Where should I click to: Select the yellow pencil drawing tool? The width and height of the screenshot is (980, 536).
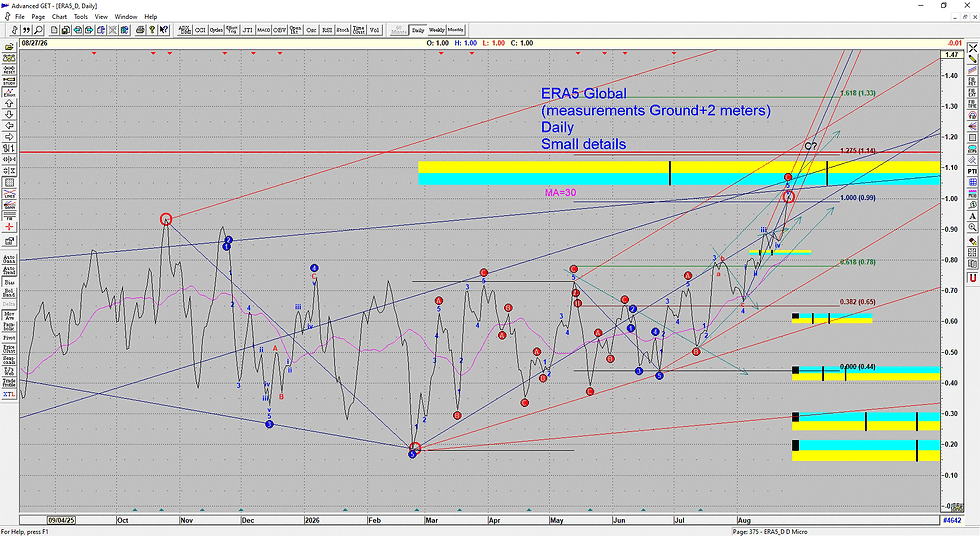(x=972, y=59)
